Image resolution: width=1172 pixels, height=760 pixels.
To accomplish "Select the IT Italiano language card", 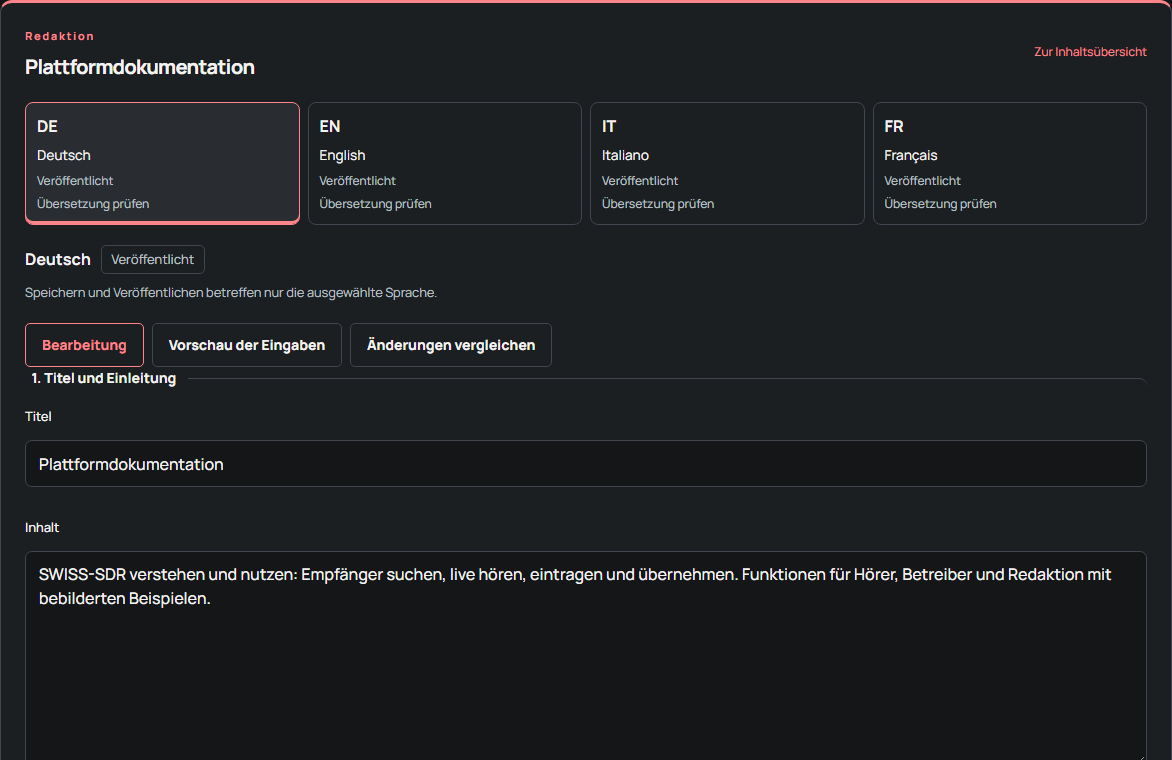I will point(727,163).
